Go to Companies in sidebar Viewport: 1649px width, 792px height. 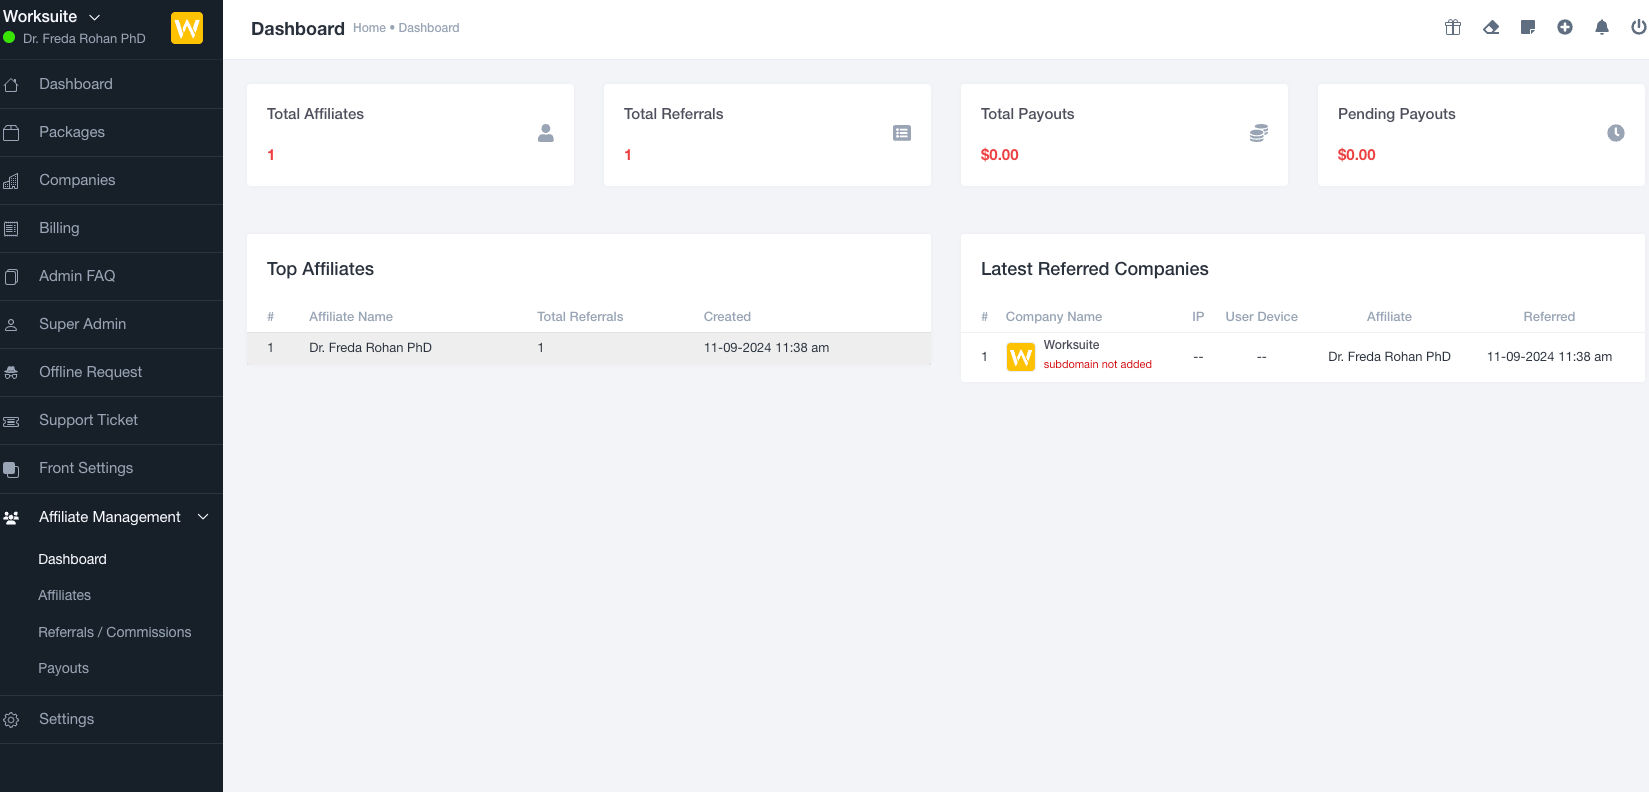pos(77,180)
